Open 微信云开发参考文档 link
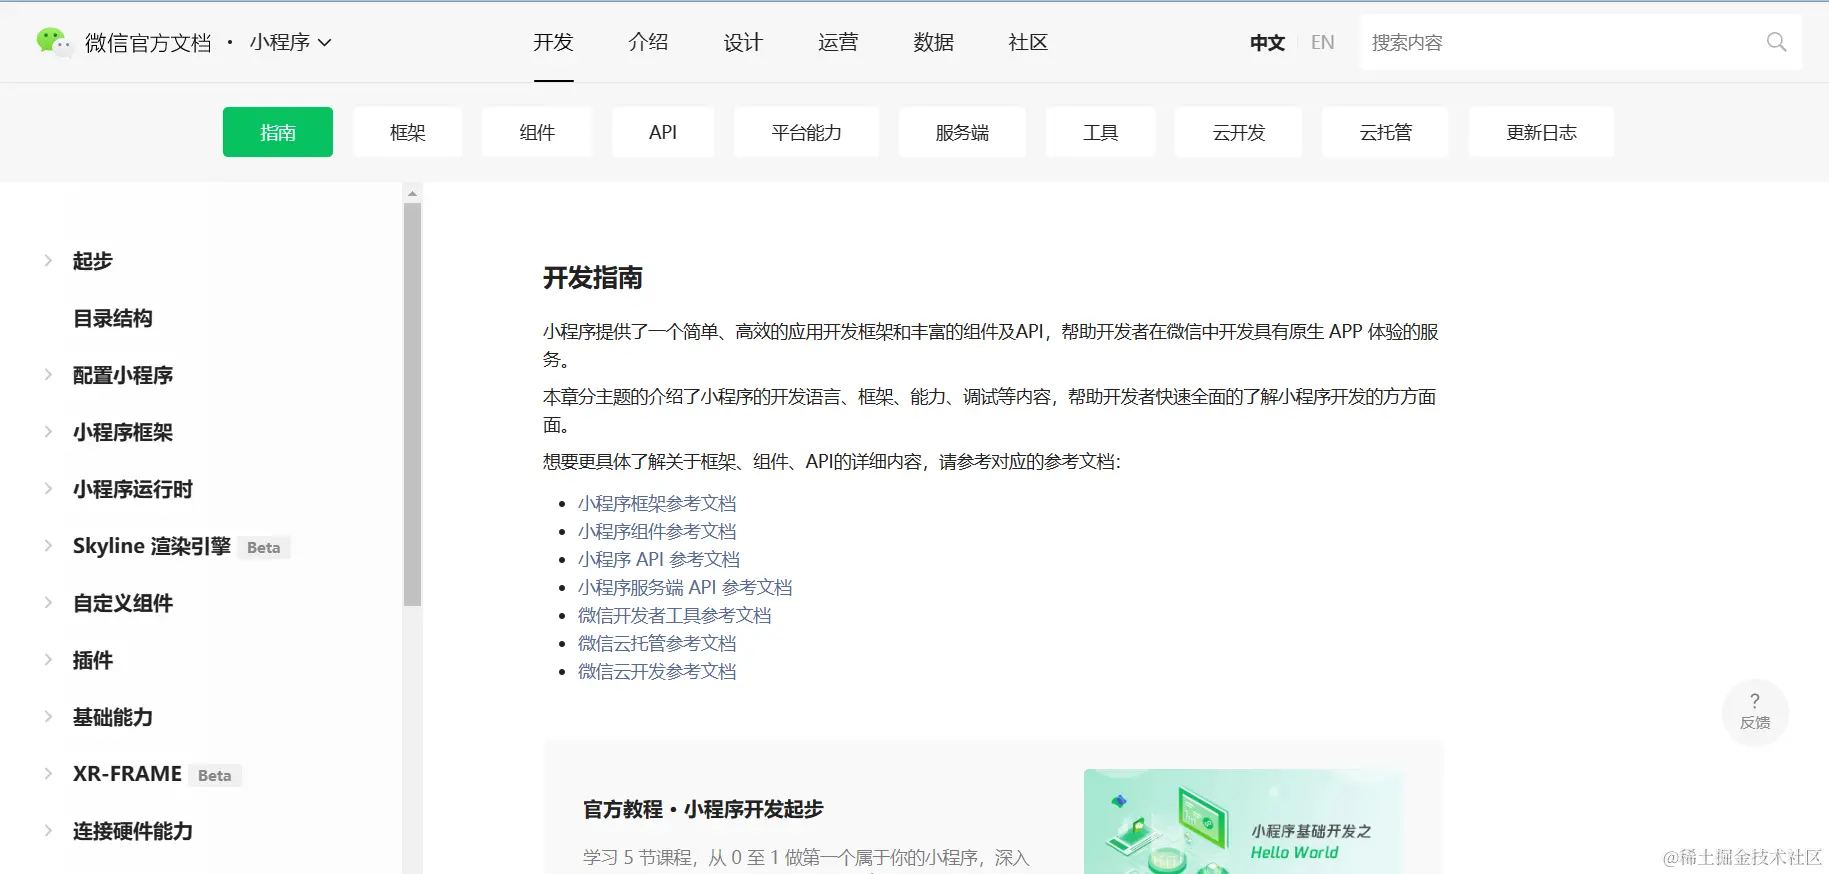This screenshot has height=874, width=1829. pyautogui.click(x=657, y=671)
